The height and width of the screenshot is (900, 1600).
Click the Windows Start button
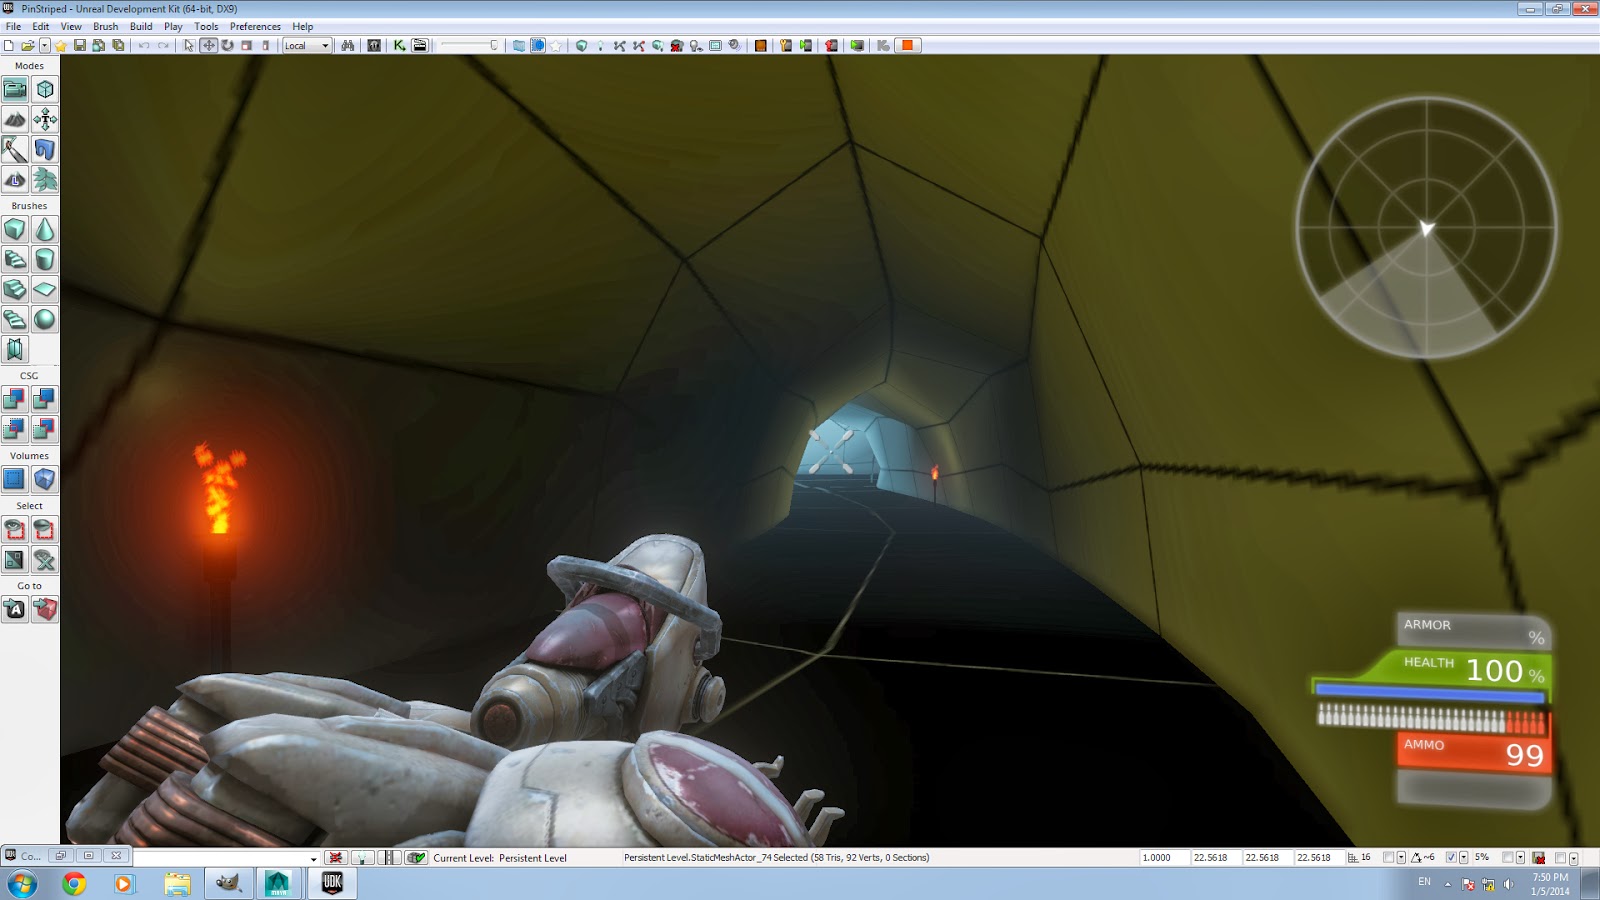click(22, 884)
